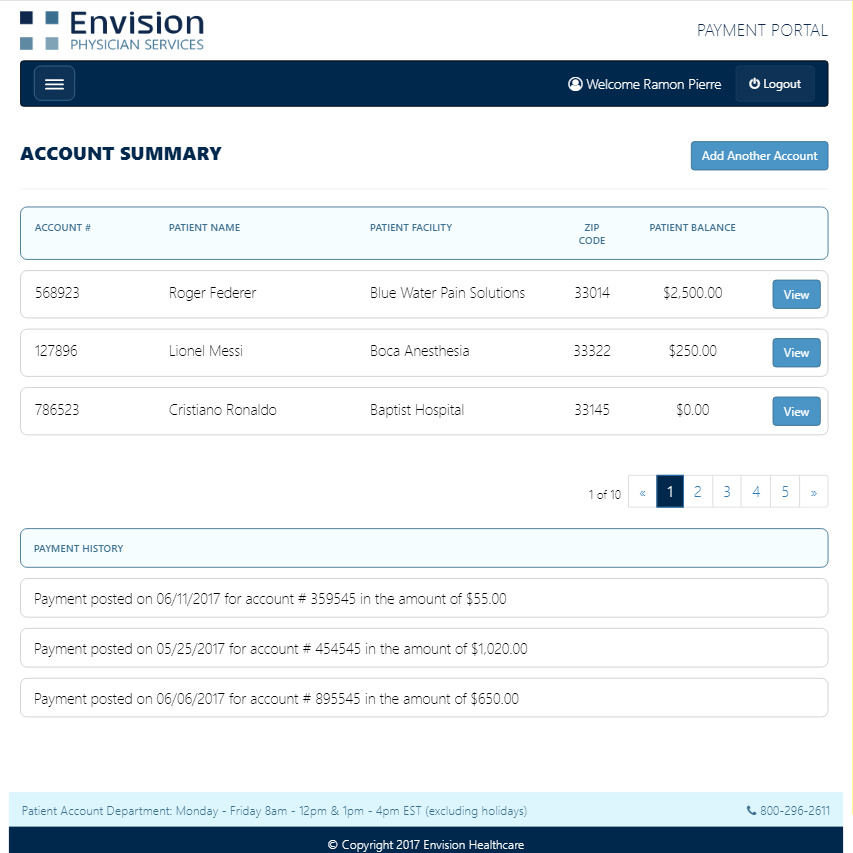Click zip code 33145

point(592,410)
